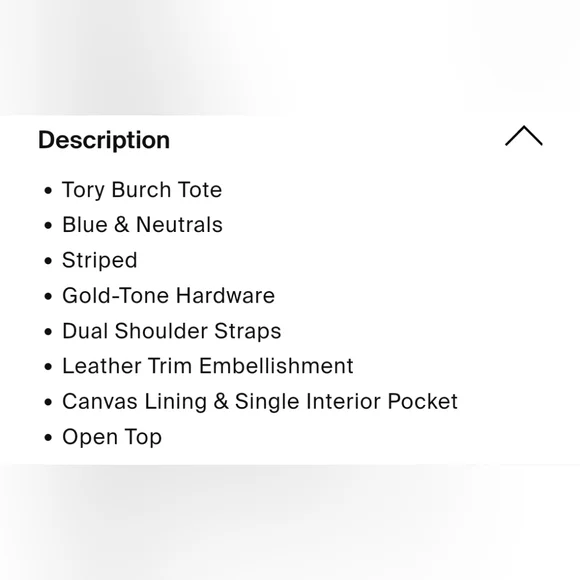Click the Striped list item
This screenshot has height=580, width=580.
[x=100, y=260]
